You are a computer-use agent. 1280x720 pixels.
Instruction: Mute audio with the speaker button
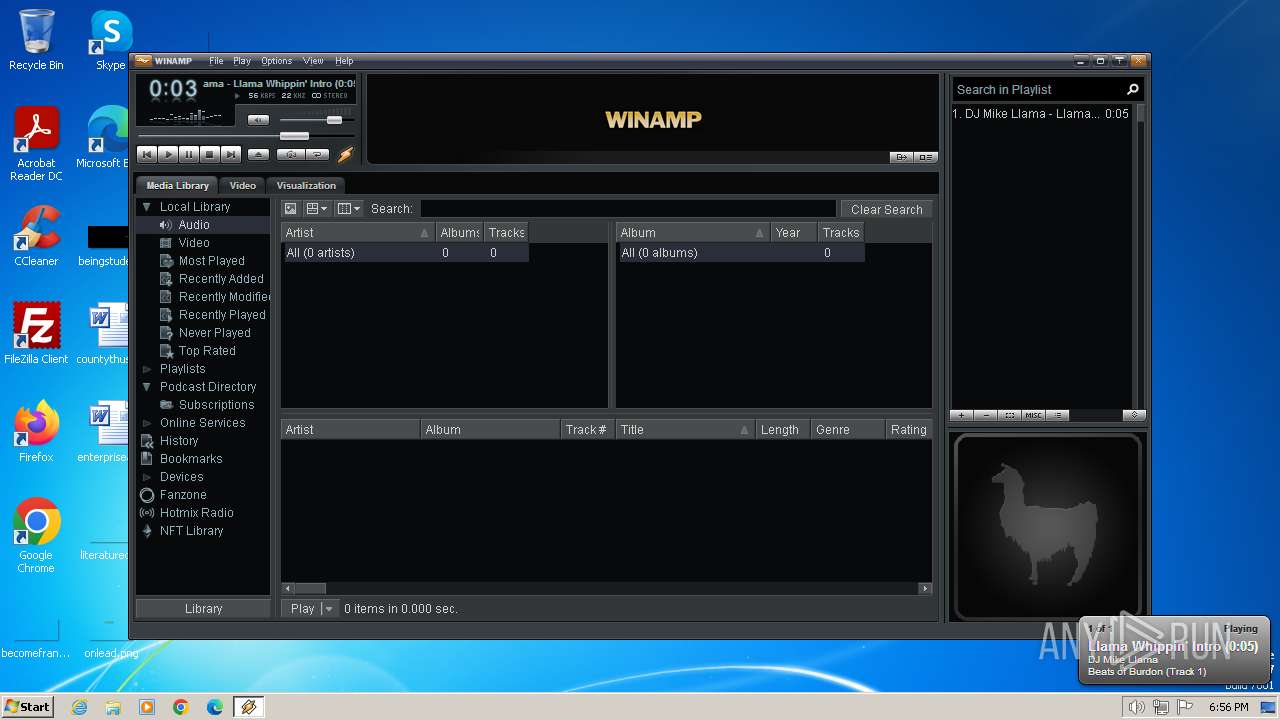[x=258, y=120]
